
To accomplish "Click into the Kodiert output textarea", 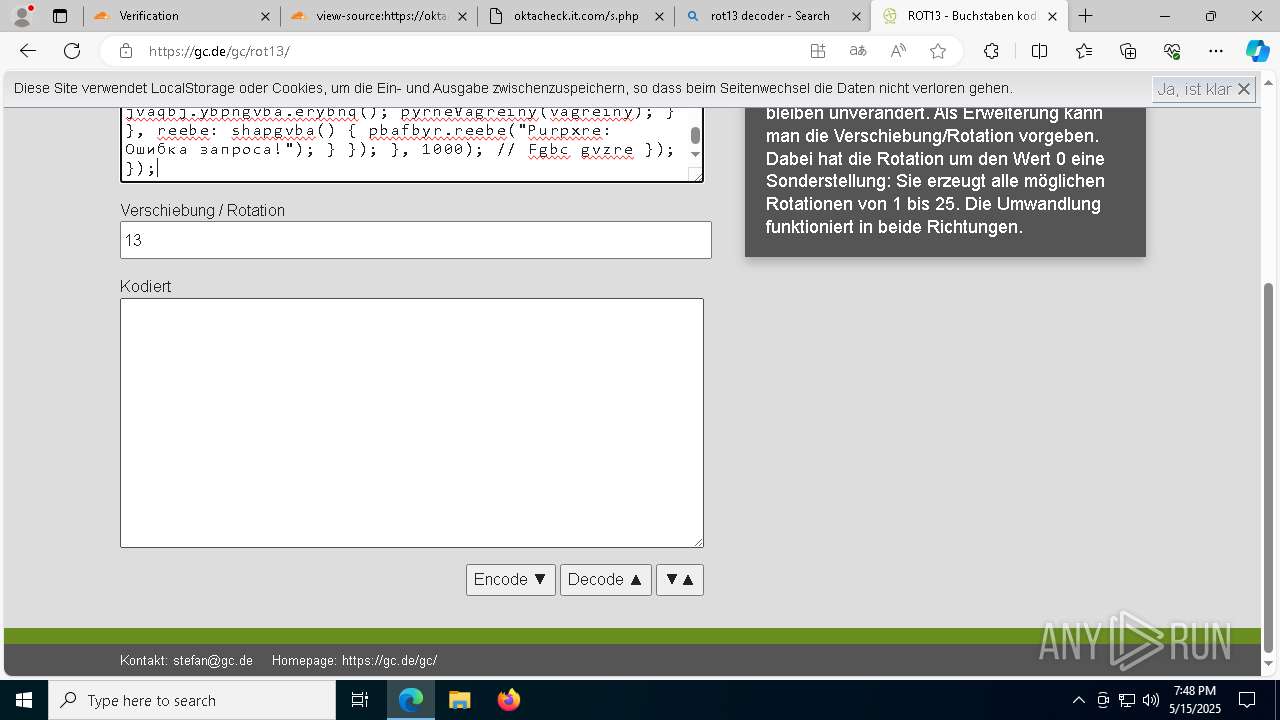I will pyautogui.click(x=412, y=423).
